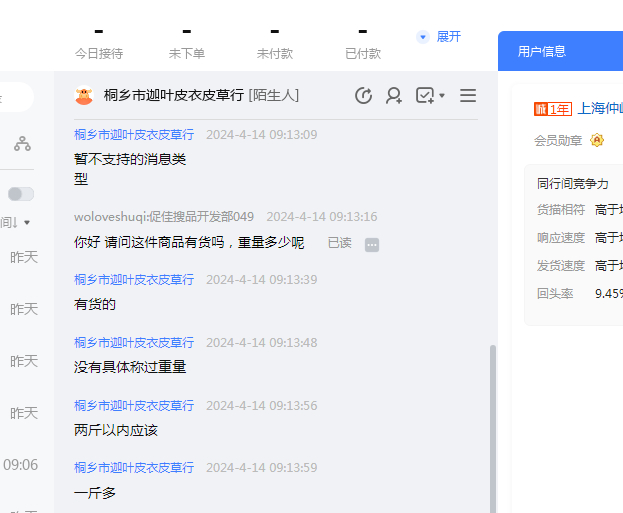Select the 用户信息 tab

[x=541, y=51]
